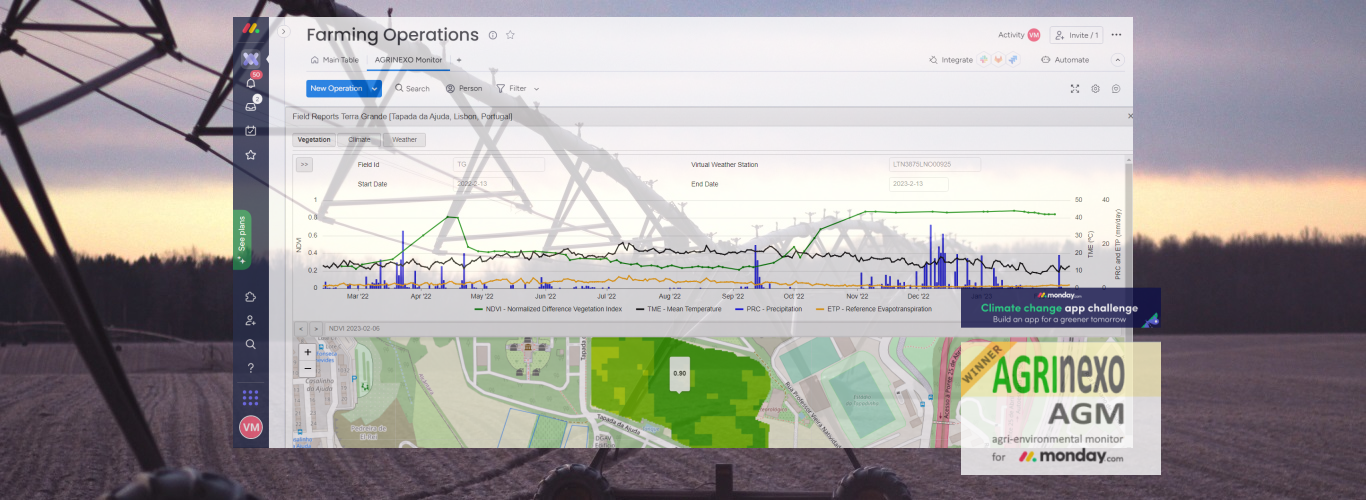Open search magnifier in left sidebar
The width and height of the screenshot is (1366, 500).
point(251,344)
